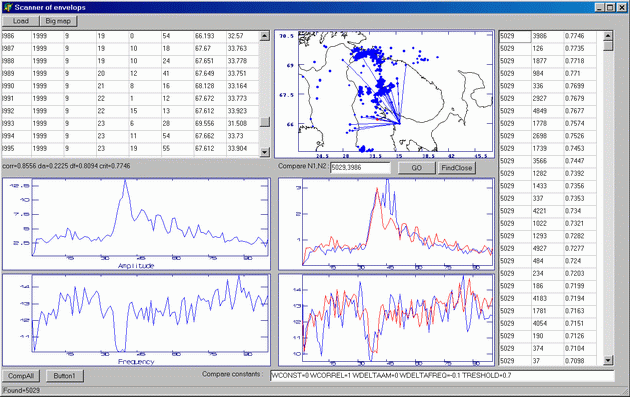This screenshot has height=397, width=630.
Task: Click Button1 at bottom left
Action: coord(64,376)
